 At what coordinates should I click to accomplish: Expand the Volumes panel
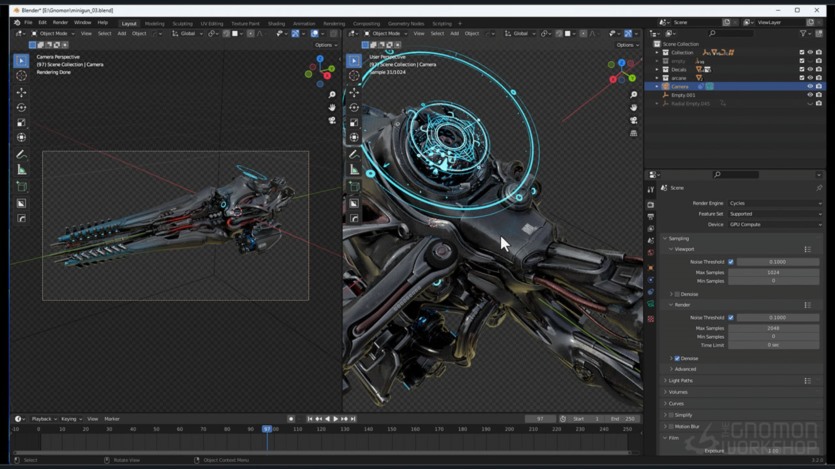pyautogui.click(x=675, y=392)
